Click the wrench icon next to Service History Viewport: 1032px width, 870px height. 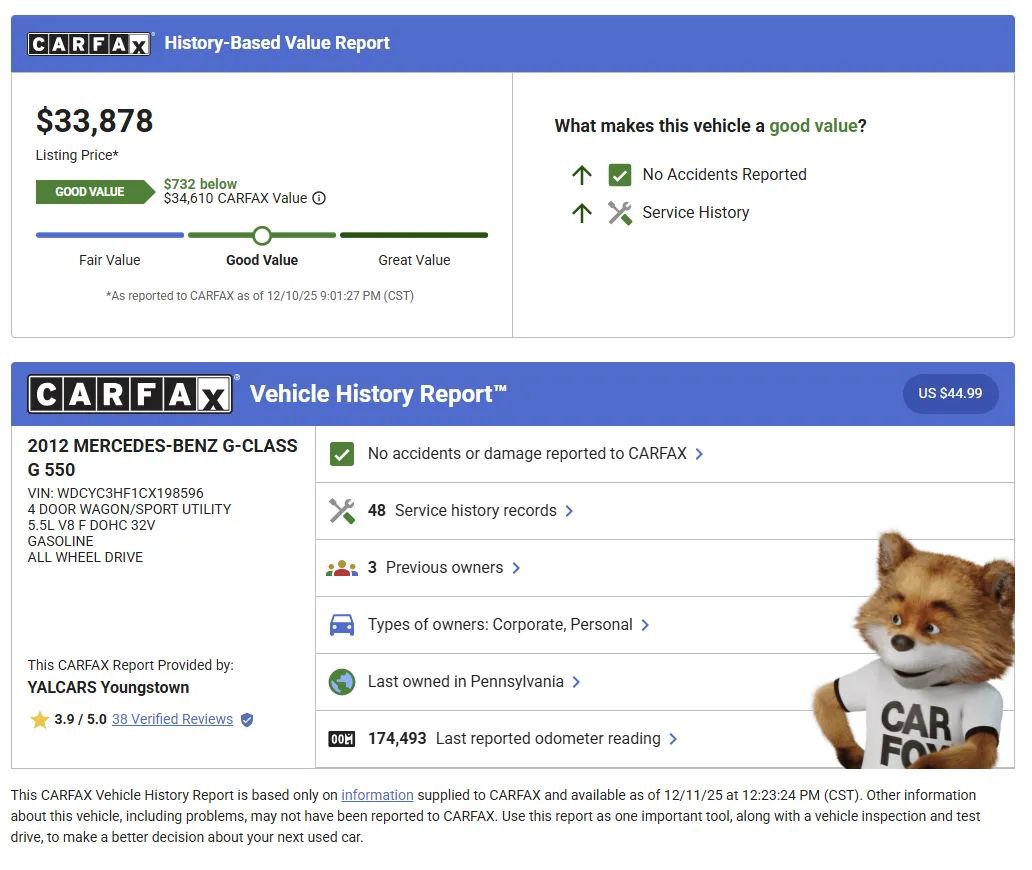(x=620, y=212)
